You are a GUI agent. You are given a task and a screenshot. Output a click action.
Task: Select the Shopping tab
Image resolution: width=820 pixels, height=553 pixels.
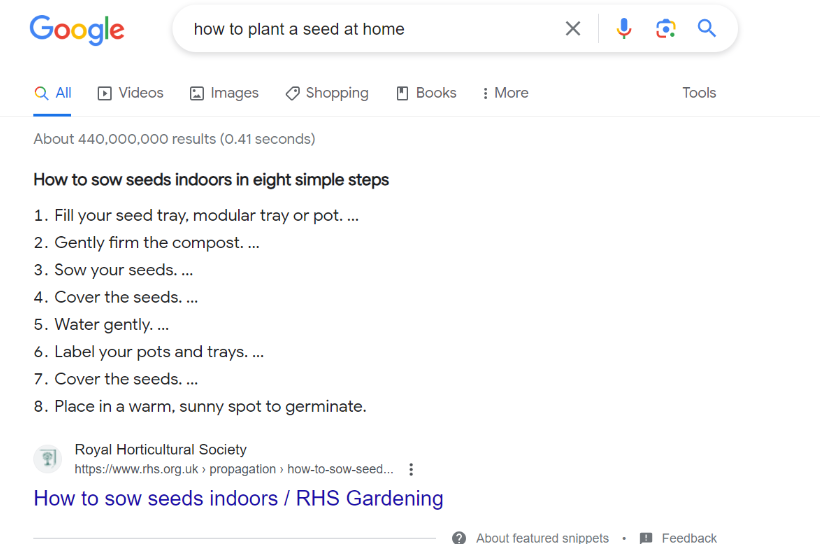click(327, 93)
